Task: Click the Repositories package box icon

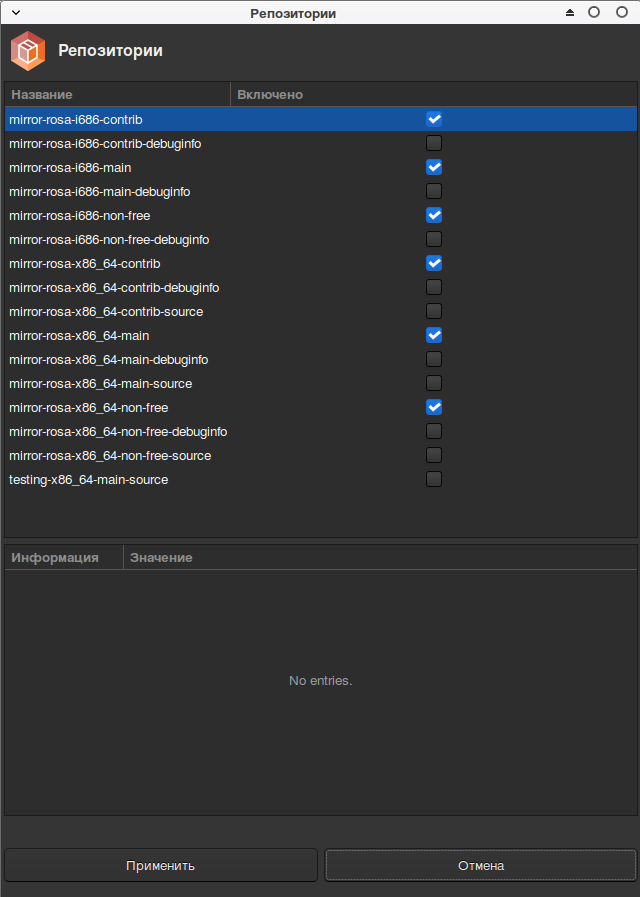Action: [x=28, y=51]
